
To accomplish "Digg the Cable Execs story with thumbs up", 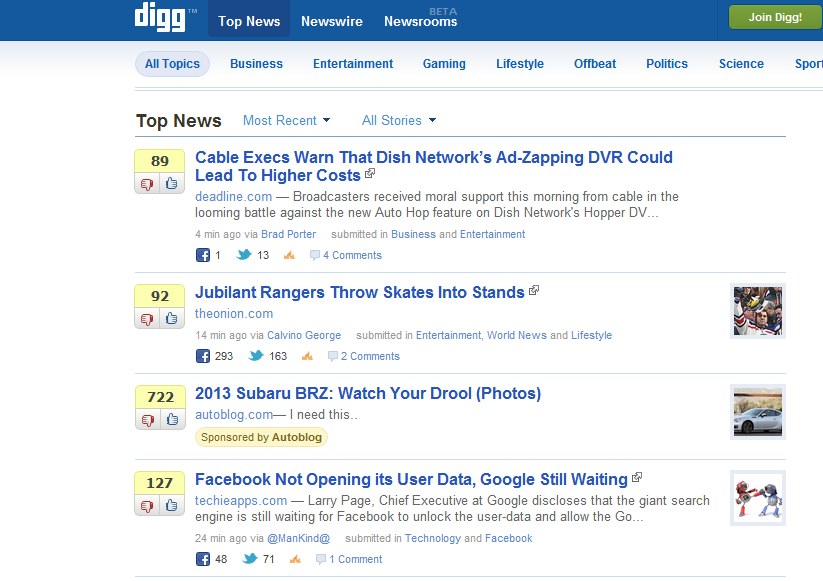I will [172, 184].
